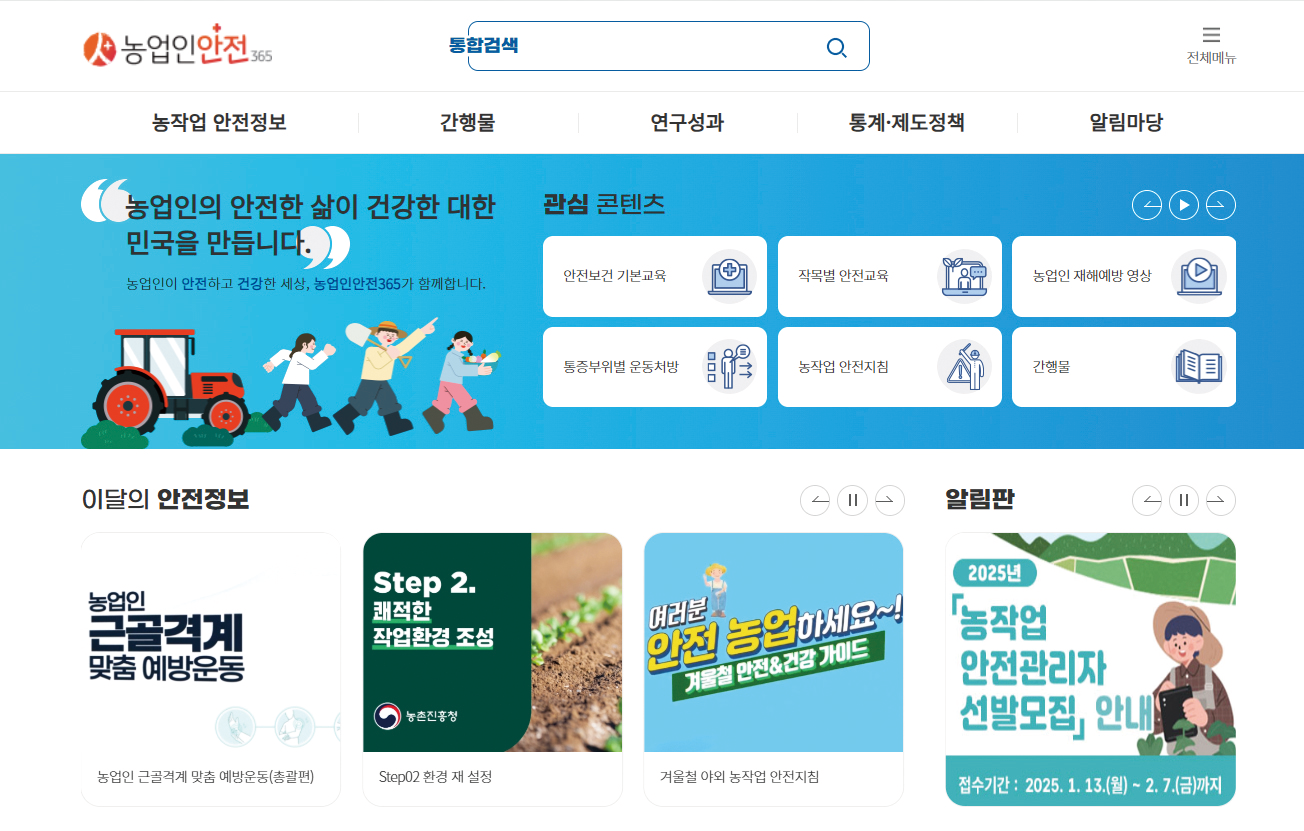Click the 농업인안전365 logo
The height and width of the screenshot is (831, 1304).
pos(178,47)
